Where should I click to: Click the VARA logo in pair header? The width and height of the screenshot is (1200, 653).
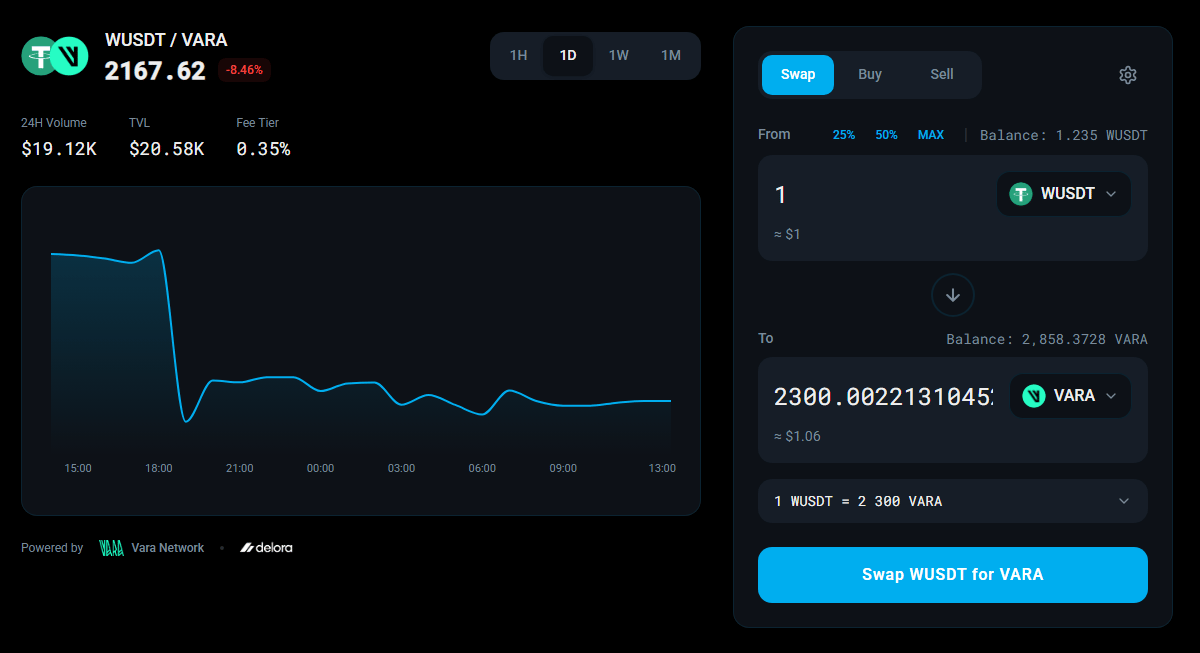70,55
